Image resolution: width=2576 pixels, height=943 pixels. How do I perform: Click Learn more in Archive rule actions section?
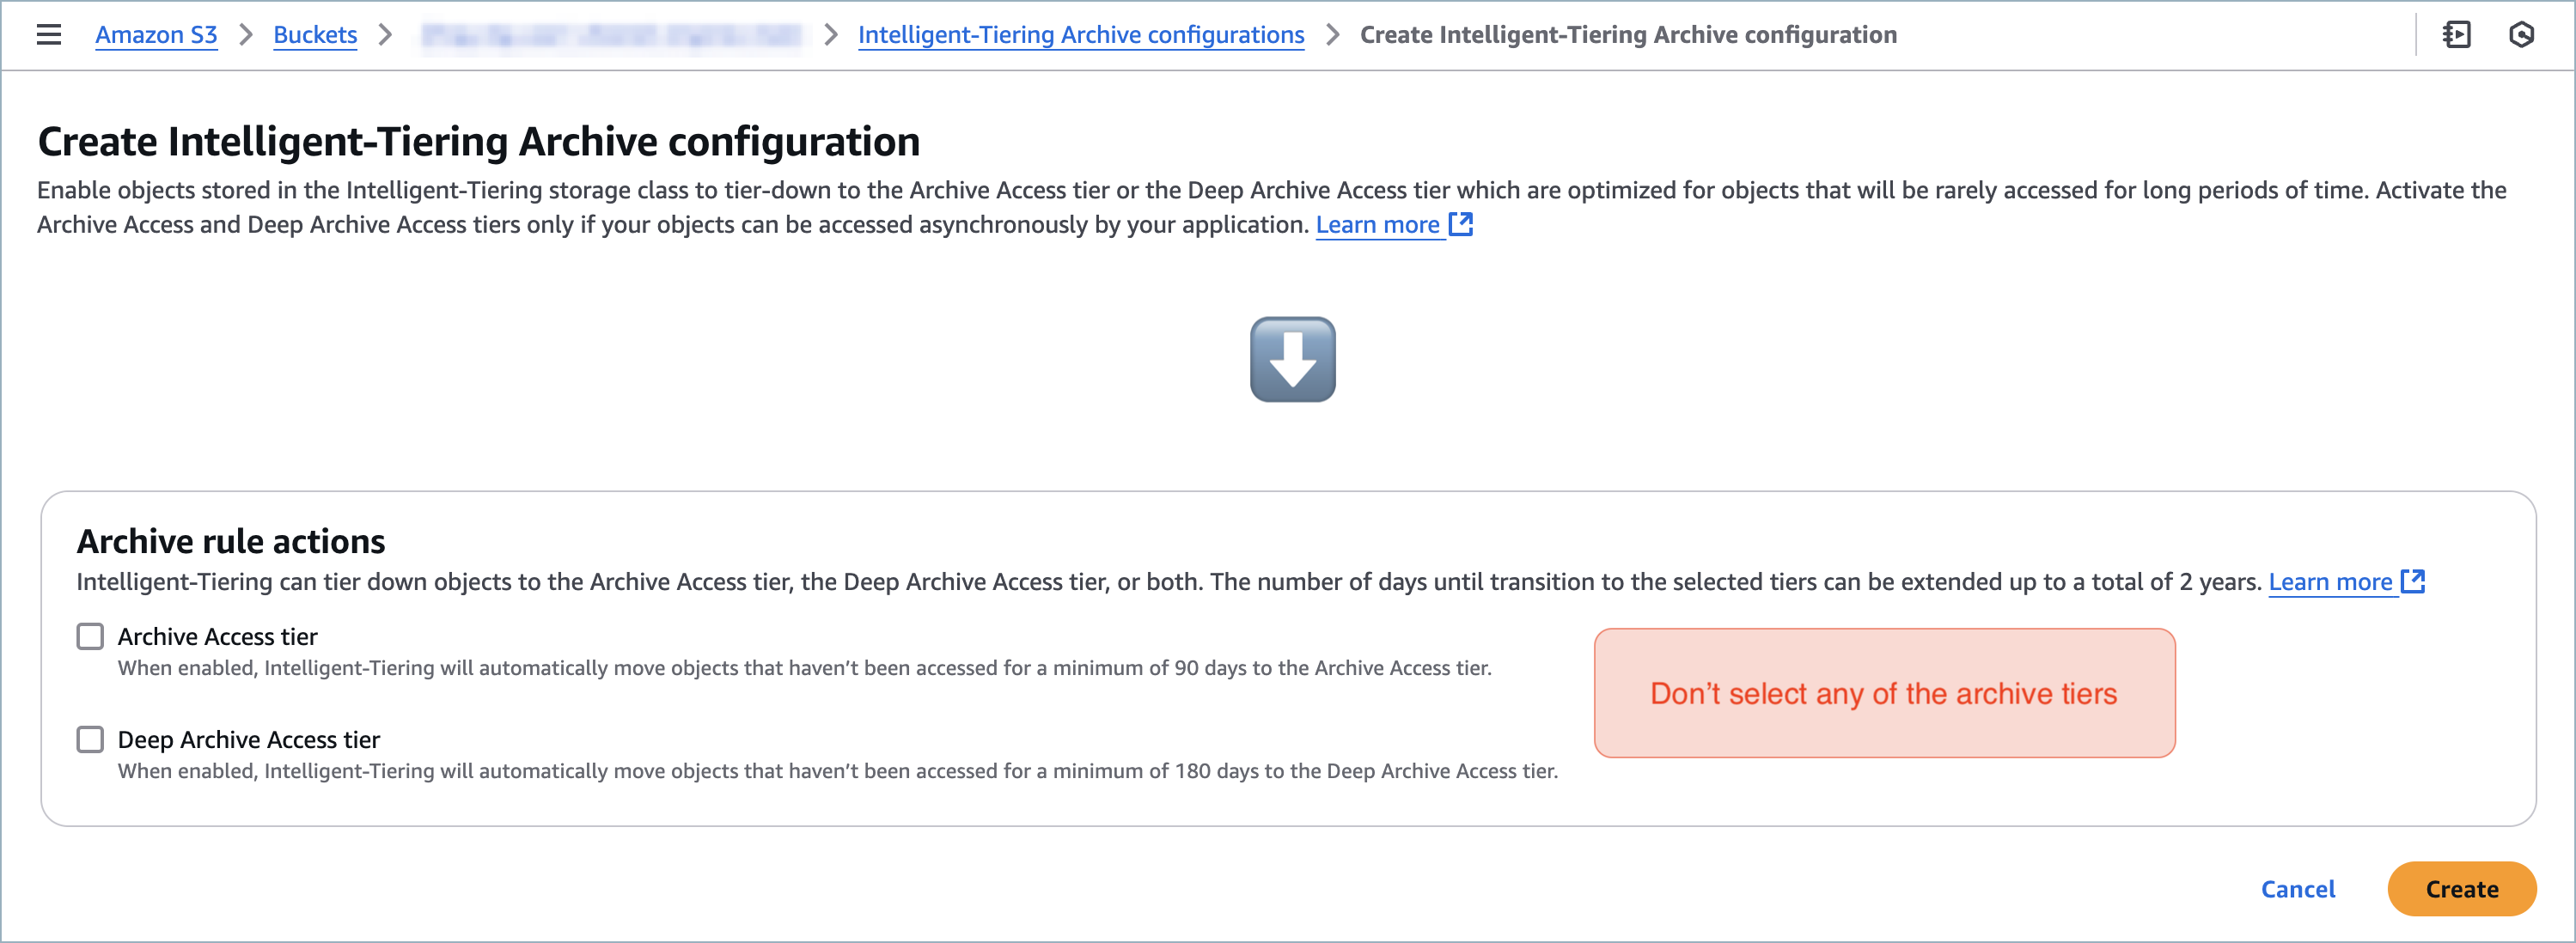2330,581
